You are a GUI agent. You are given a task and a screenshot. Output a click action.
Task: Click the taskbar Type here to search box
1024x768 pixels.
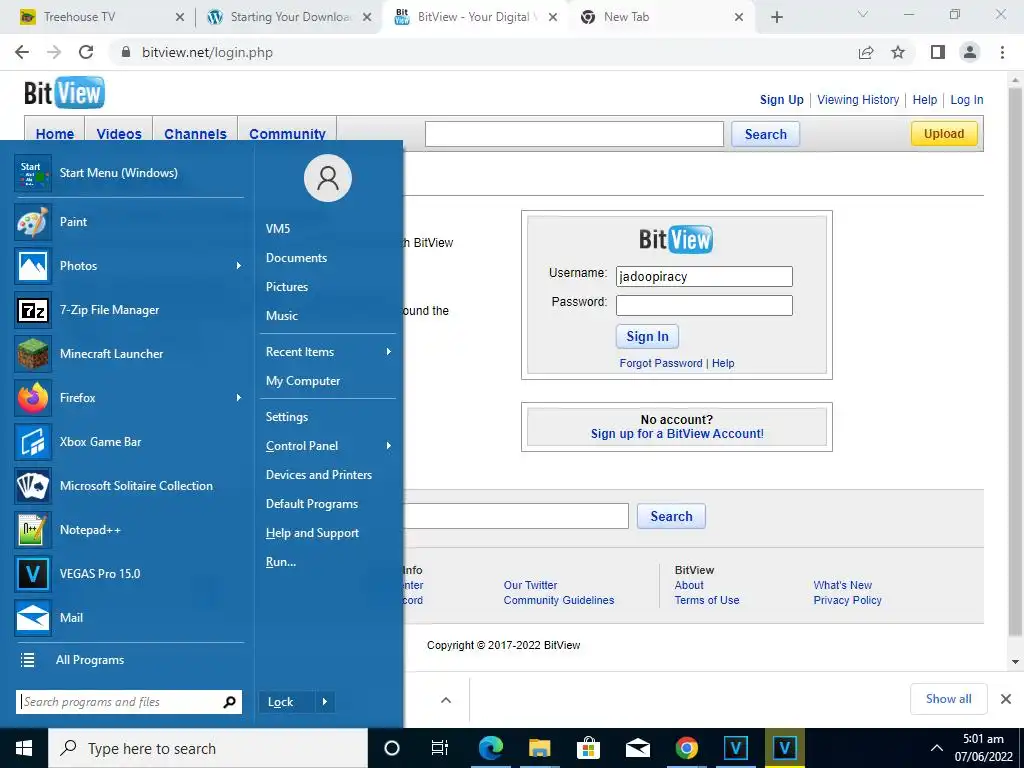[208, 748]
